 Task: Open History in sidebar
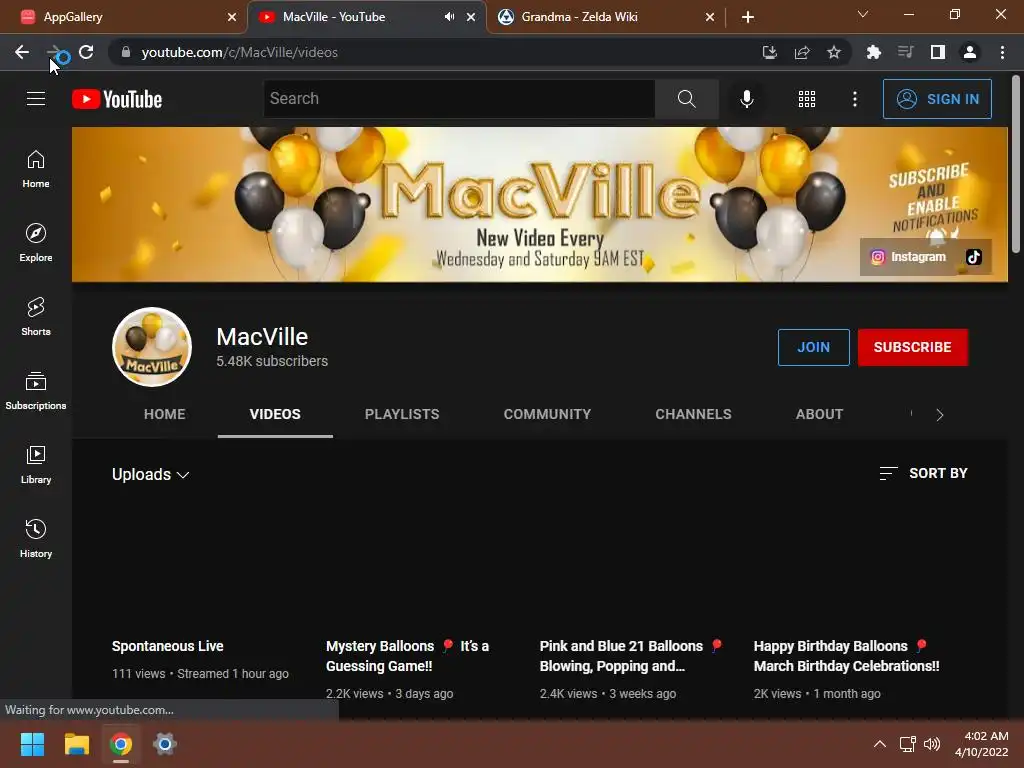(36, 539)
